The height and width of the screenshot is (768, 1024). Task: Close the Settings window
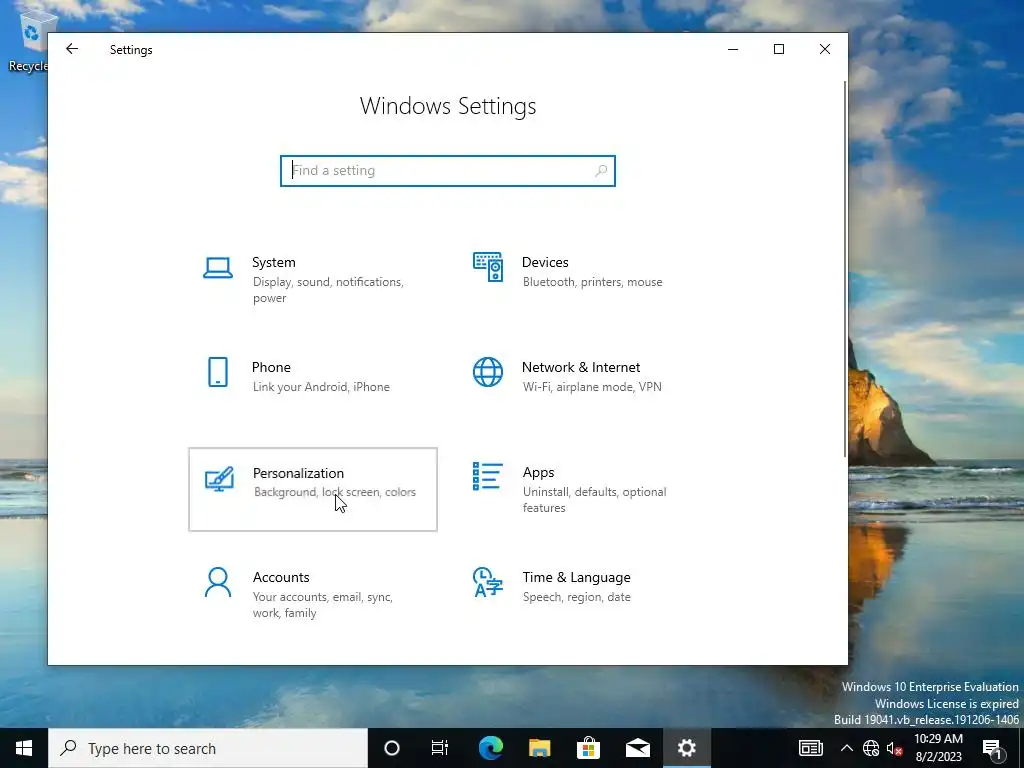click(x=825, y=49)
